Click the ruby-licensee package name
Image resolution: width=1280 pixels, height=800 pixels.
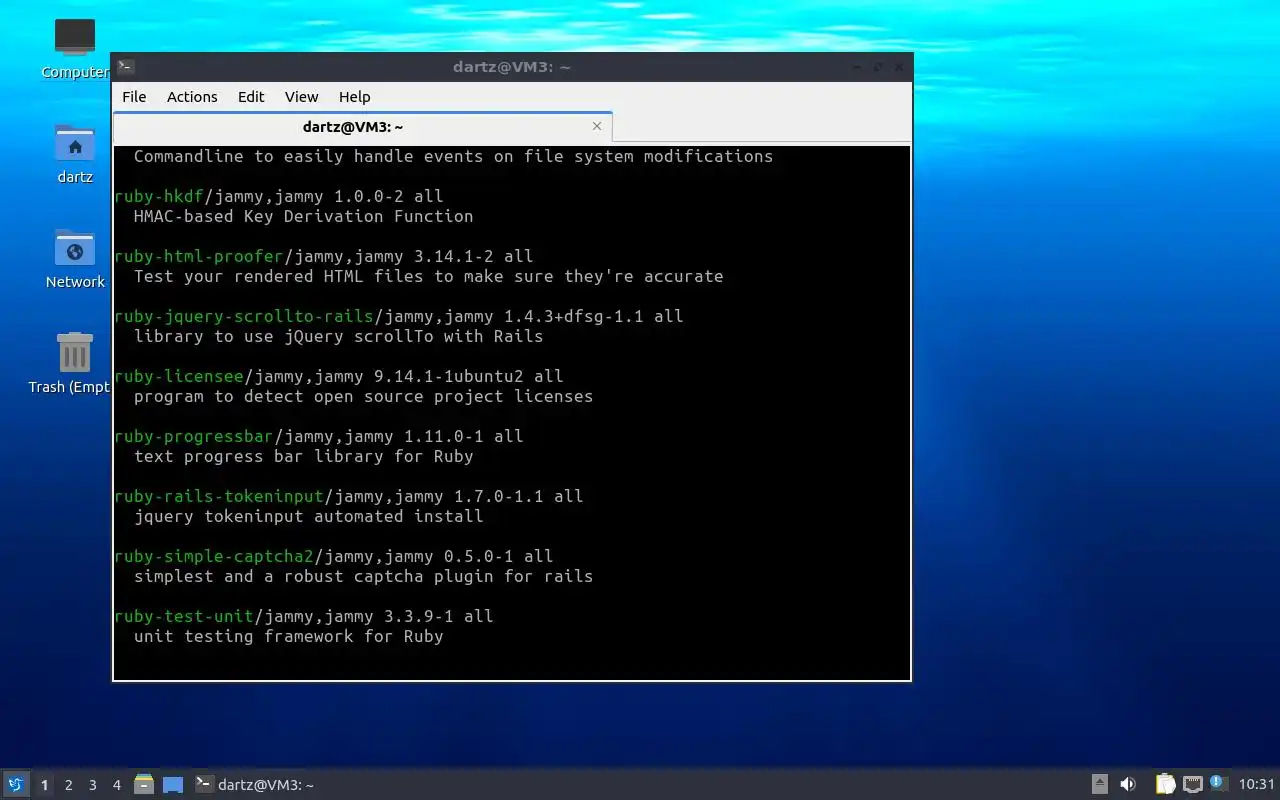[x=179, y=376]
